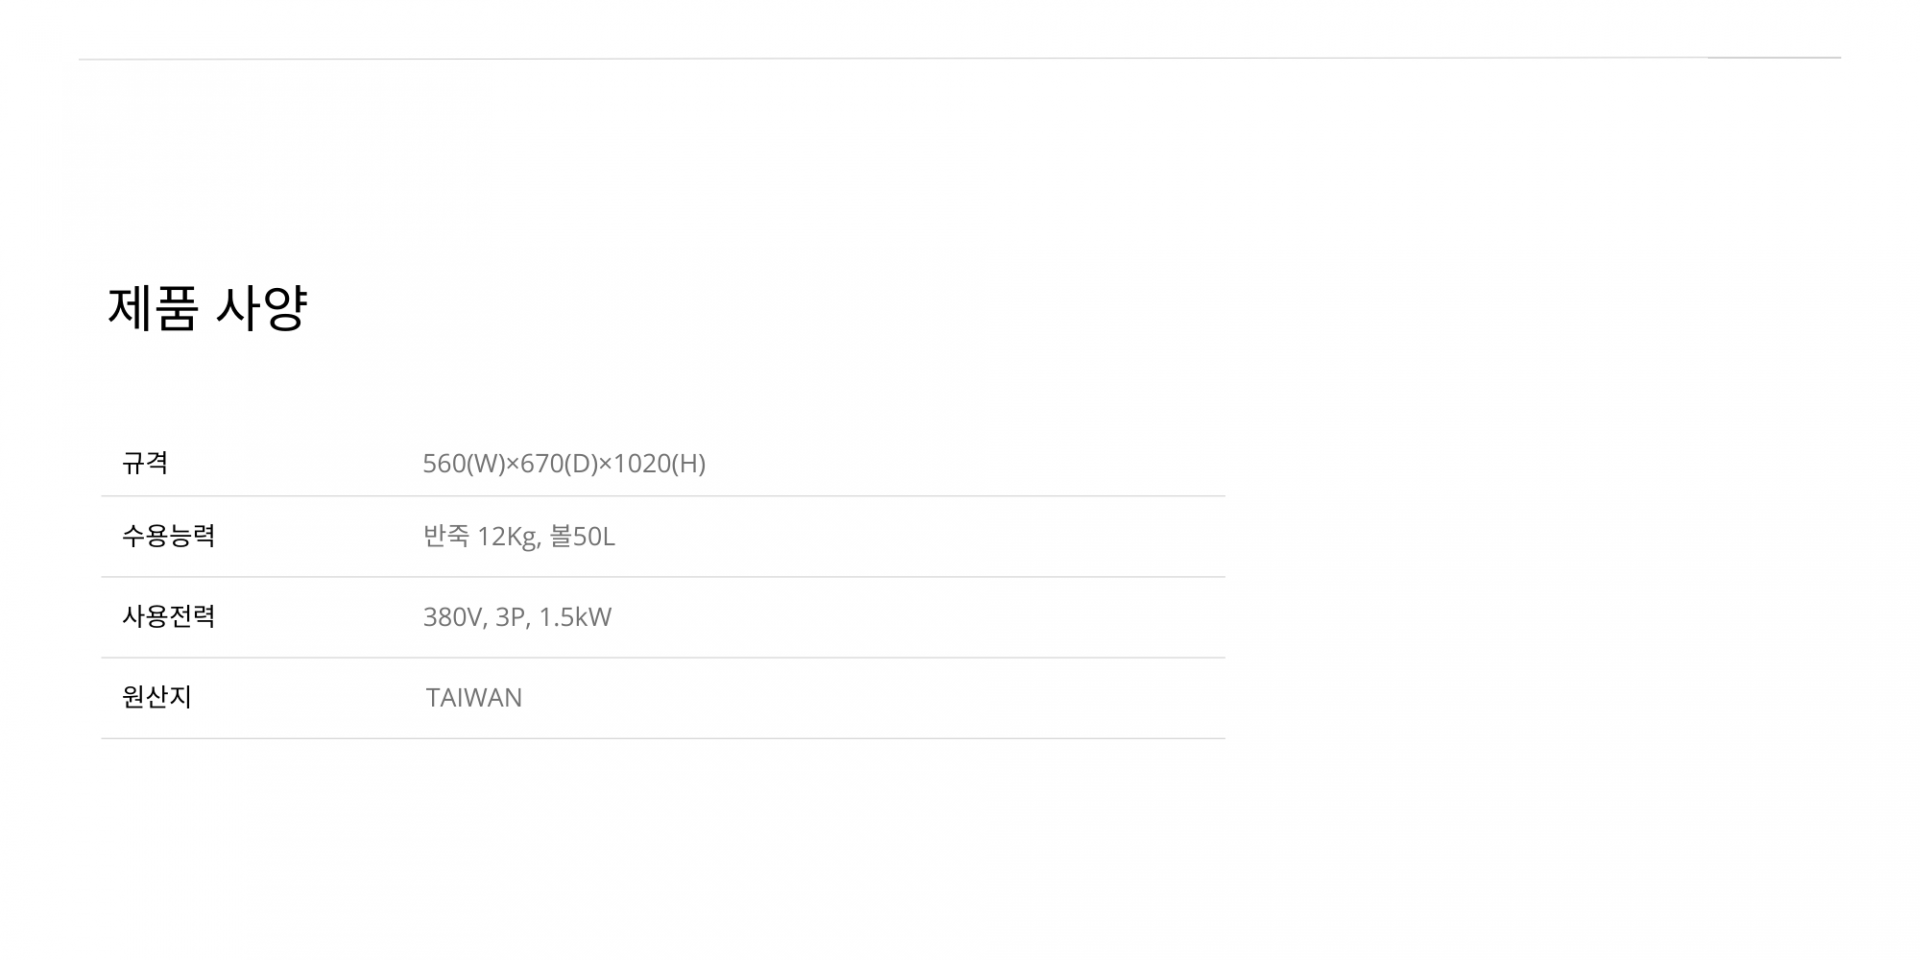The image size is (1920, 960).
Task: Click the 1020(H) height dimension
Action: pos(659,464)
